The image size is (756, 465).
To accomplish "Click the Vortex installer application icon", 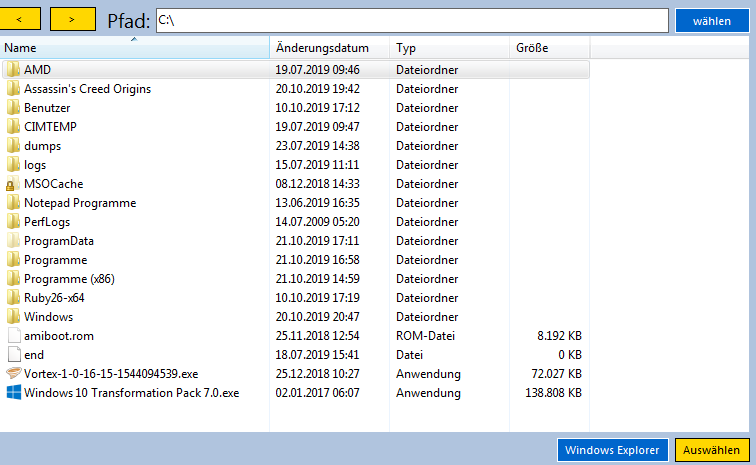I will pyautogui.click(x=13, y=374).
